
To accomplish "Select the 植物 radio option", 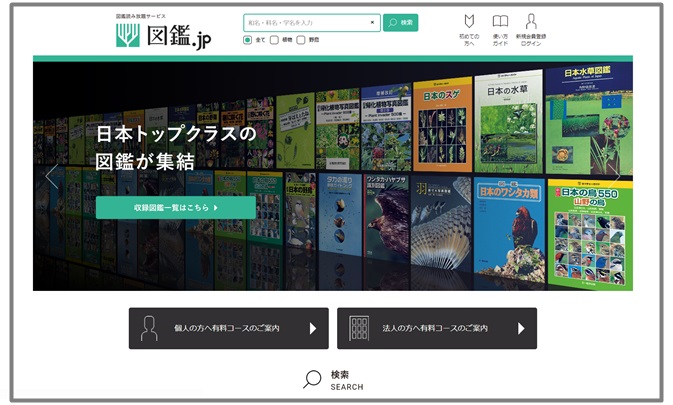I will 274,40.
